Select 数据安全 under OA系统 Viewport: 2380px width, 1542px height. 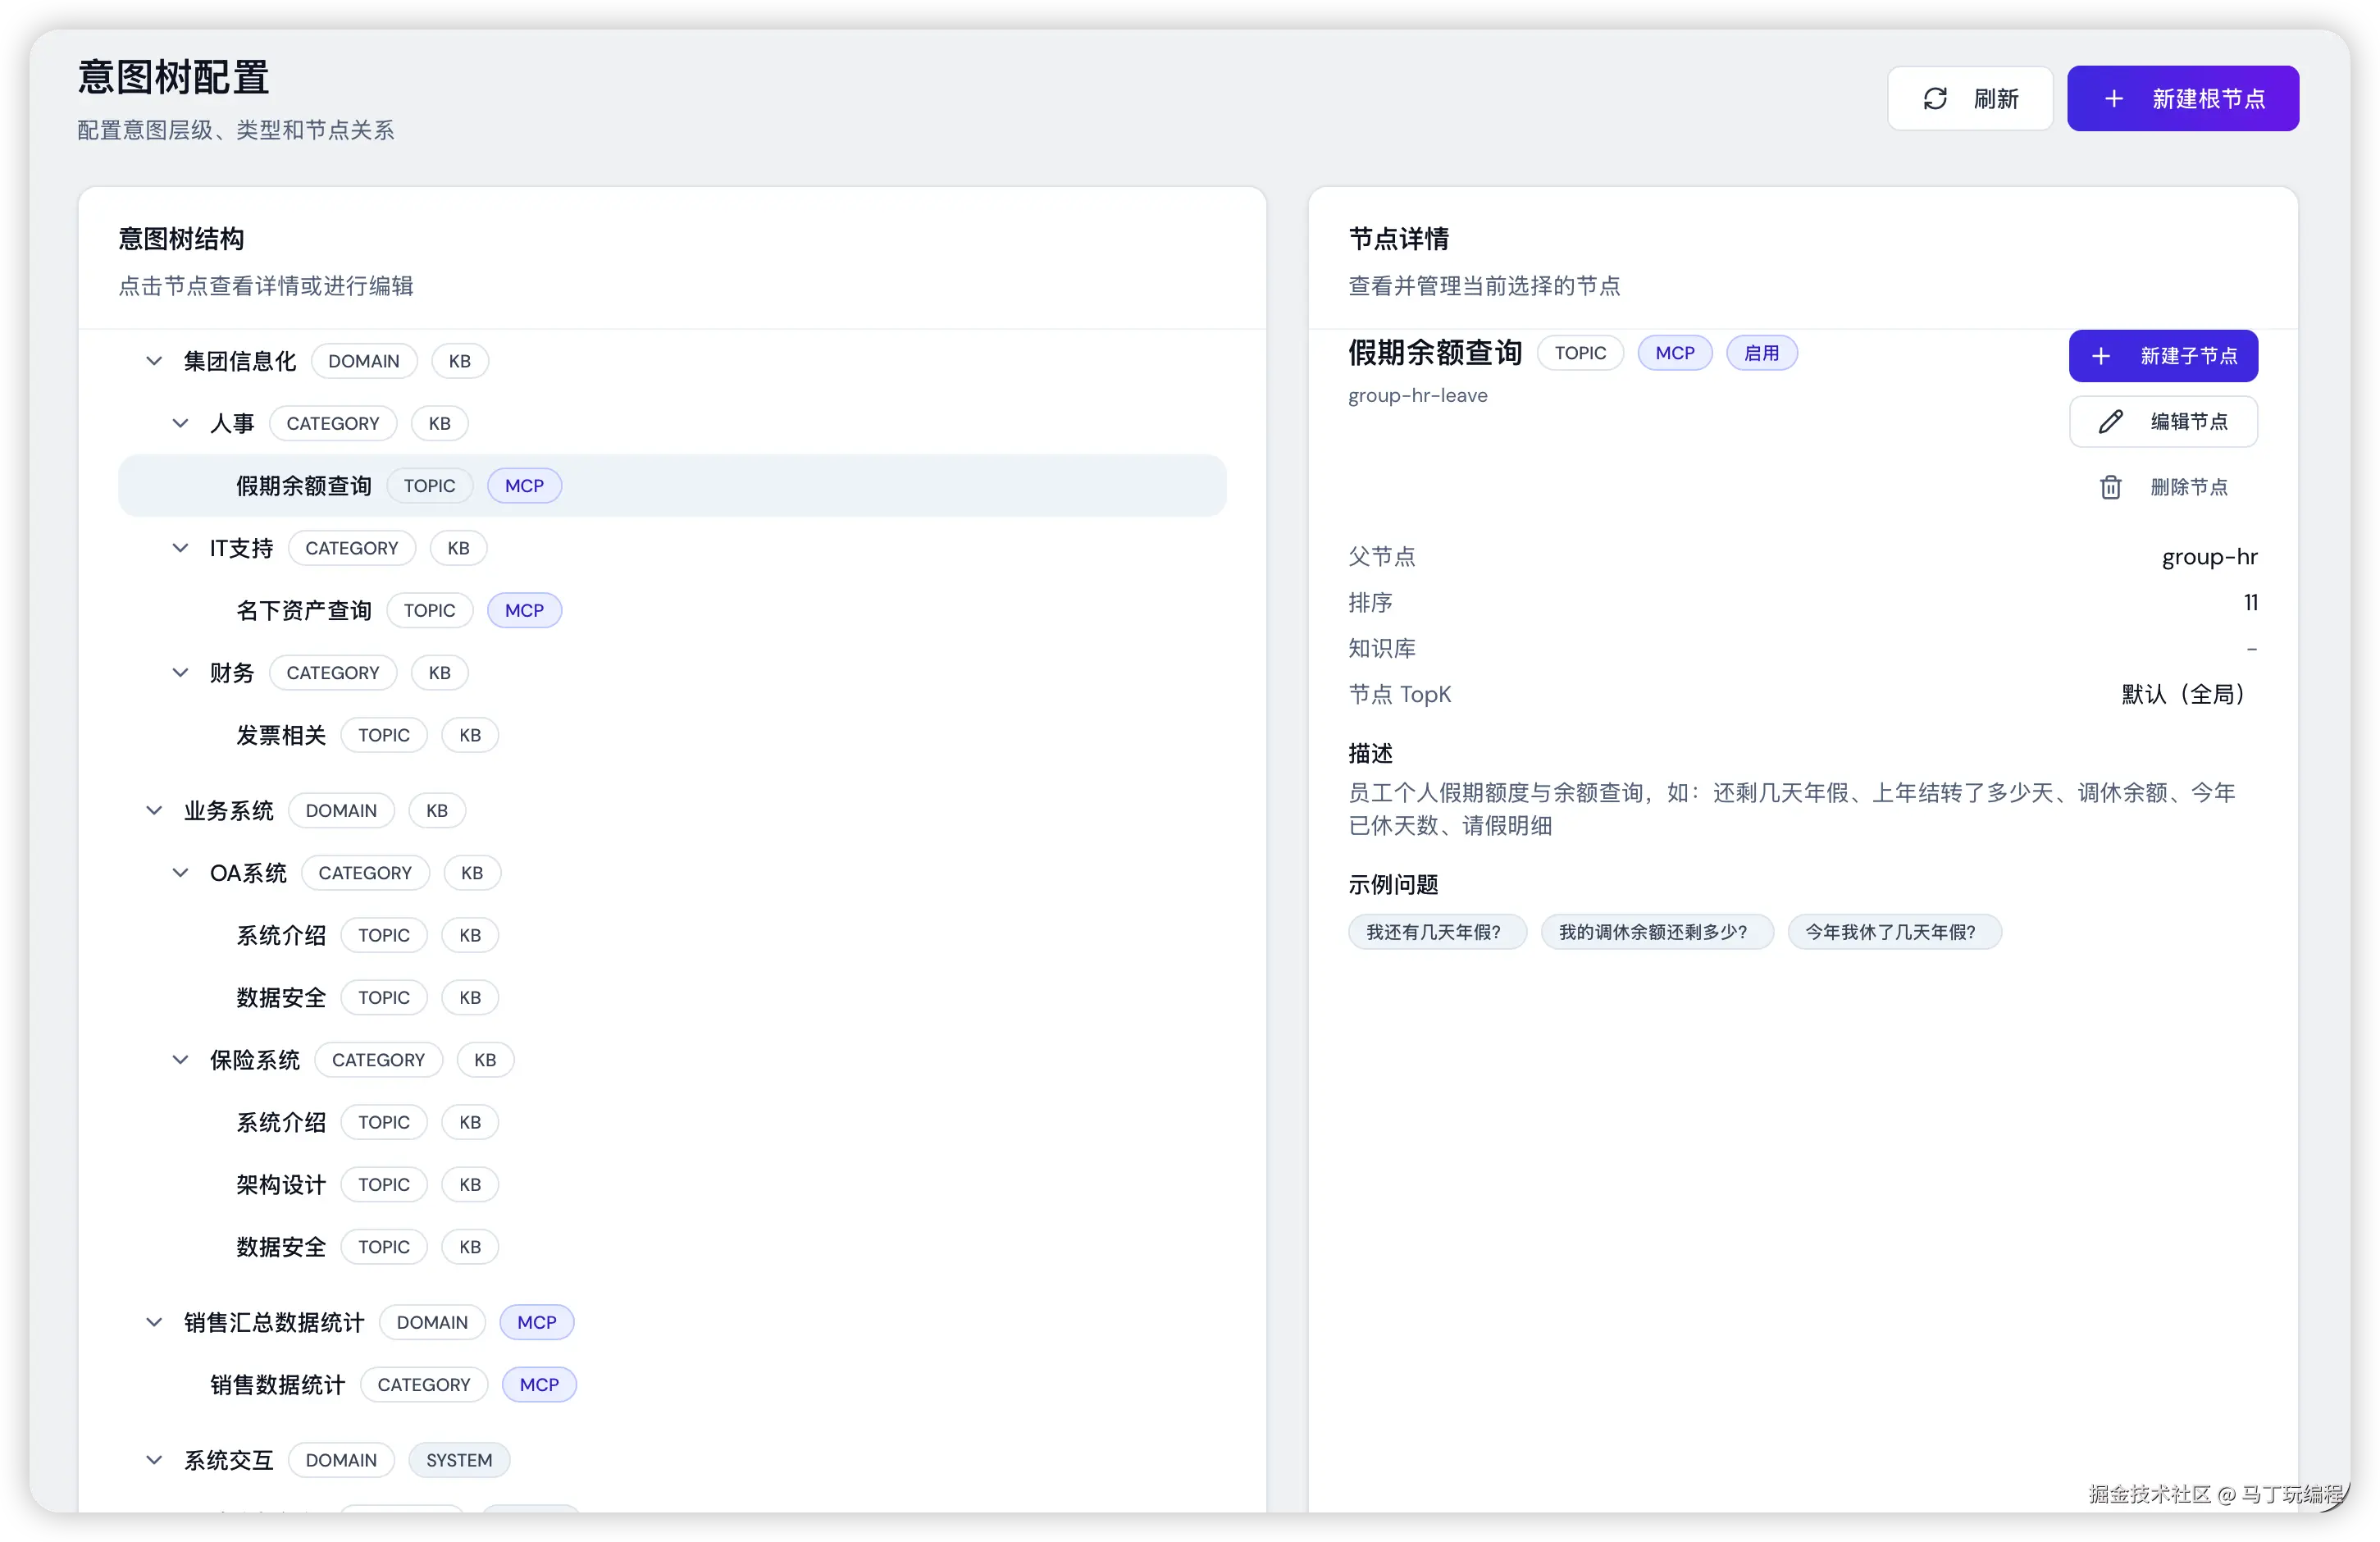pyautogui.click(x=281, y=997)
